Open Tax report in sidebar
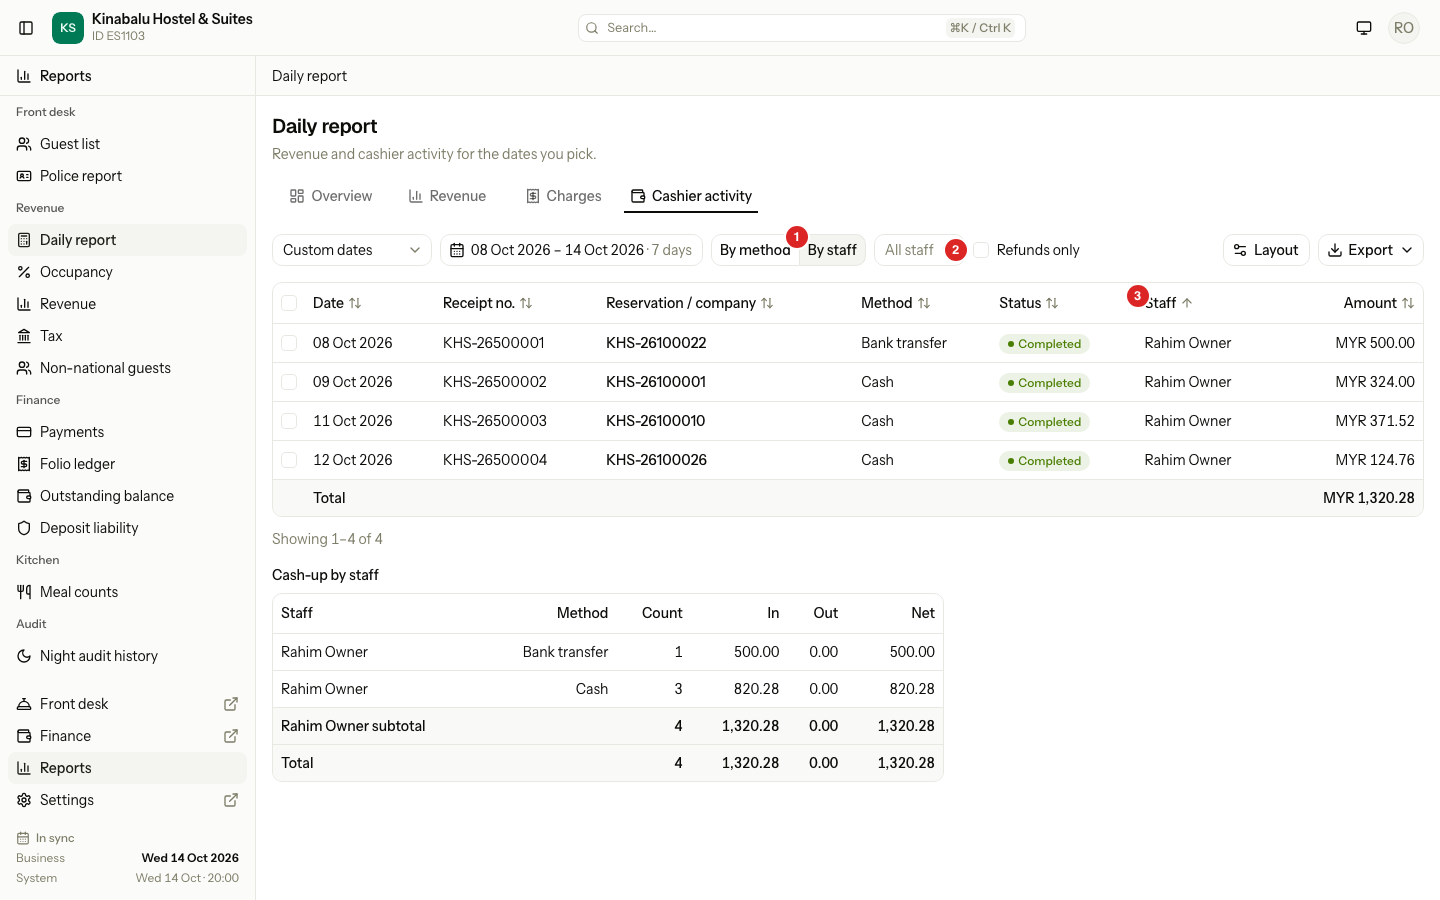 coord(127,336)
